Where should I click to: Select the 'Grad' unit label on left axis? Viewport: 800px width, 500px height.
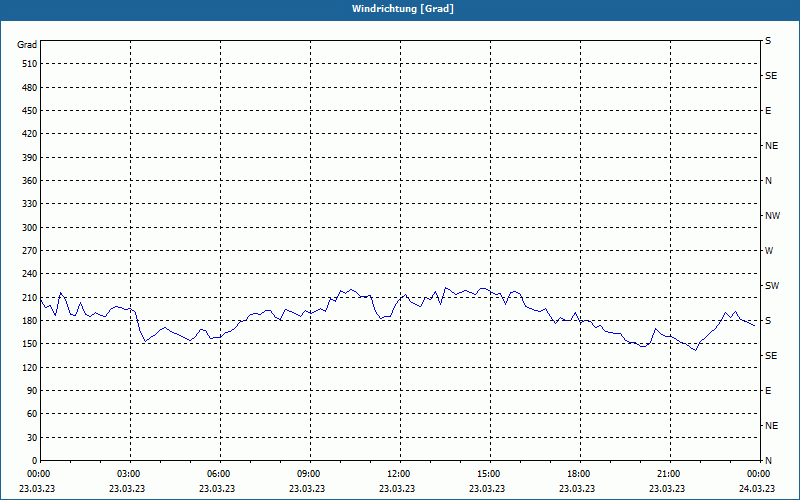[27, 45]
